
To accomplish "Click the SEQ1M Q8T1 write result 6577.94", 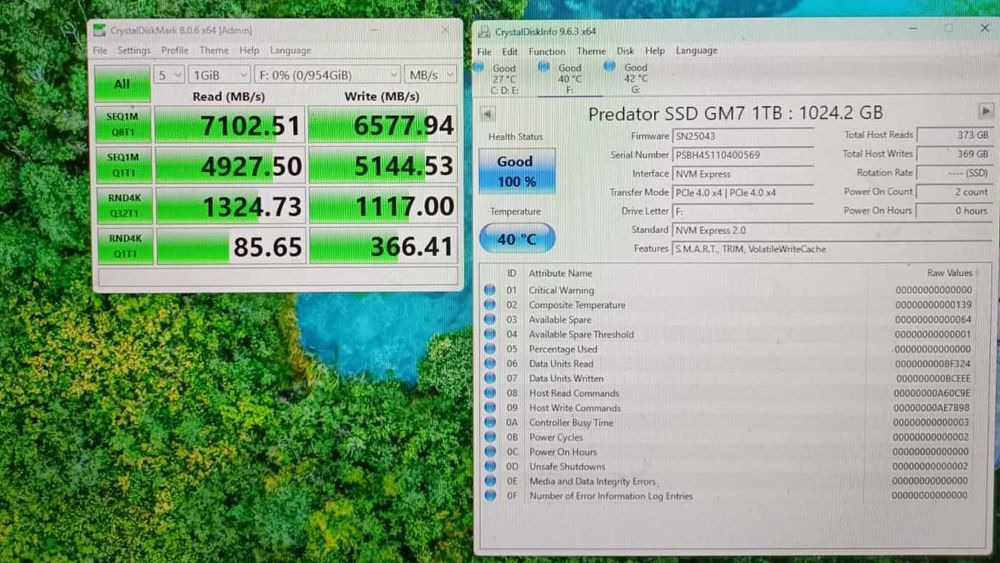I will pos(383,124).
